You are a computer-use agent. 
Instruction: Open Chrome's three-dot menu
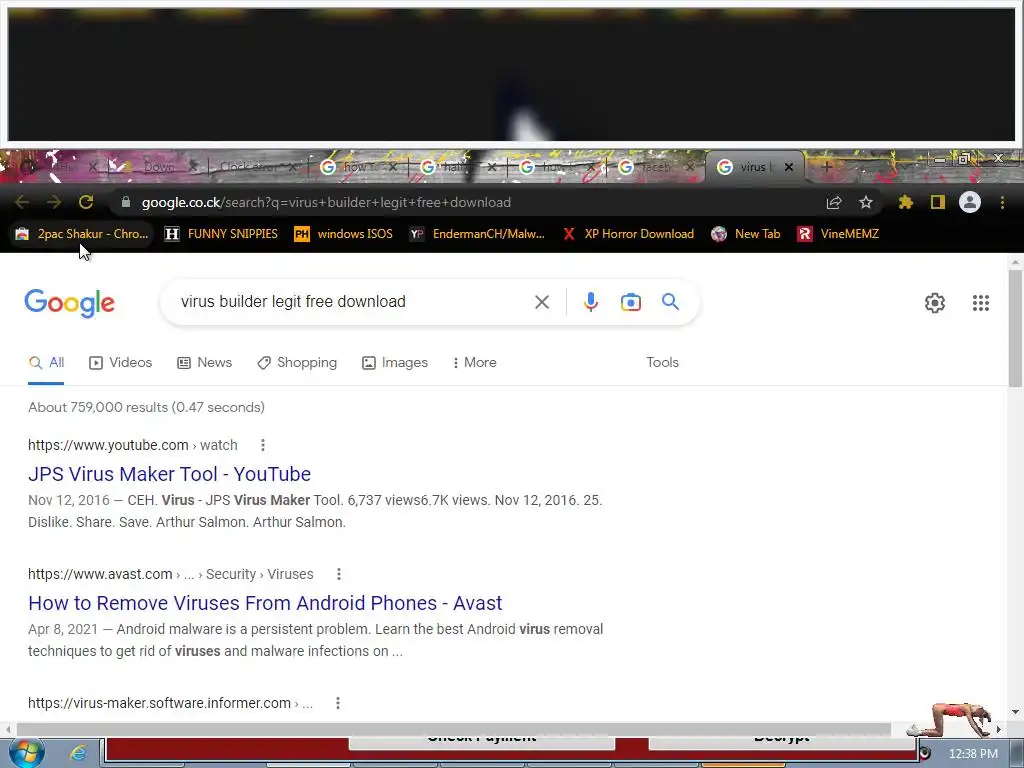[x=1002, y=202]
